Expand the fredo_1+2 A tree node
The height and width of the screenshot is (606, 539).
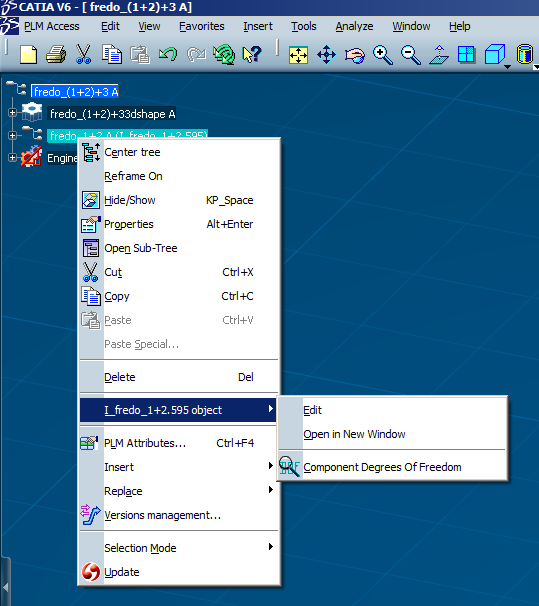click(x=12, y=135)
